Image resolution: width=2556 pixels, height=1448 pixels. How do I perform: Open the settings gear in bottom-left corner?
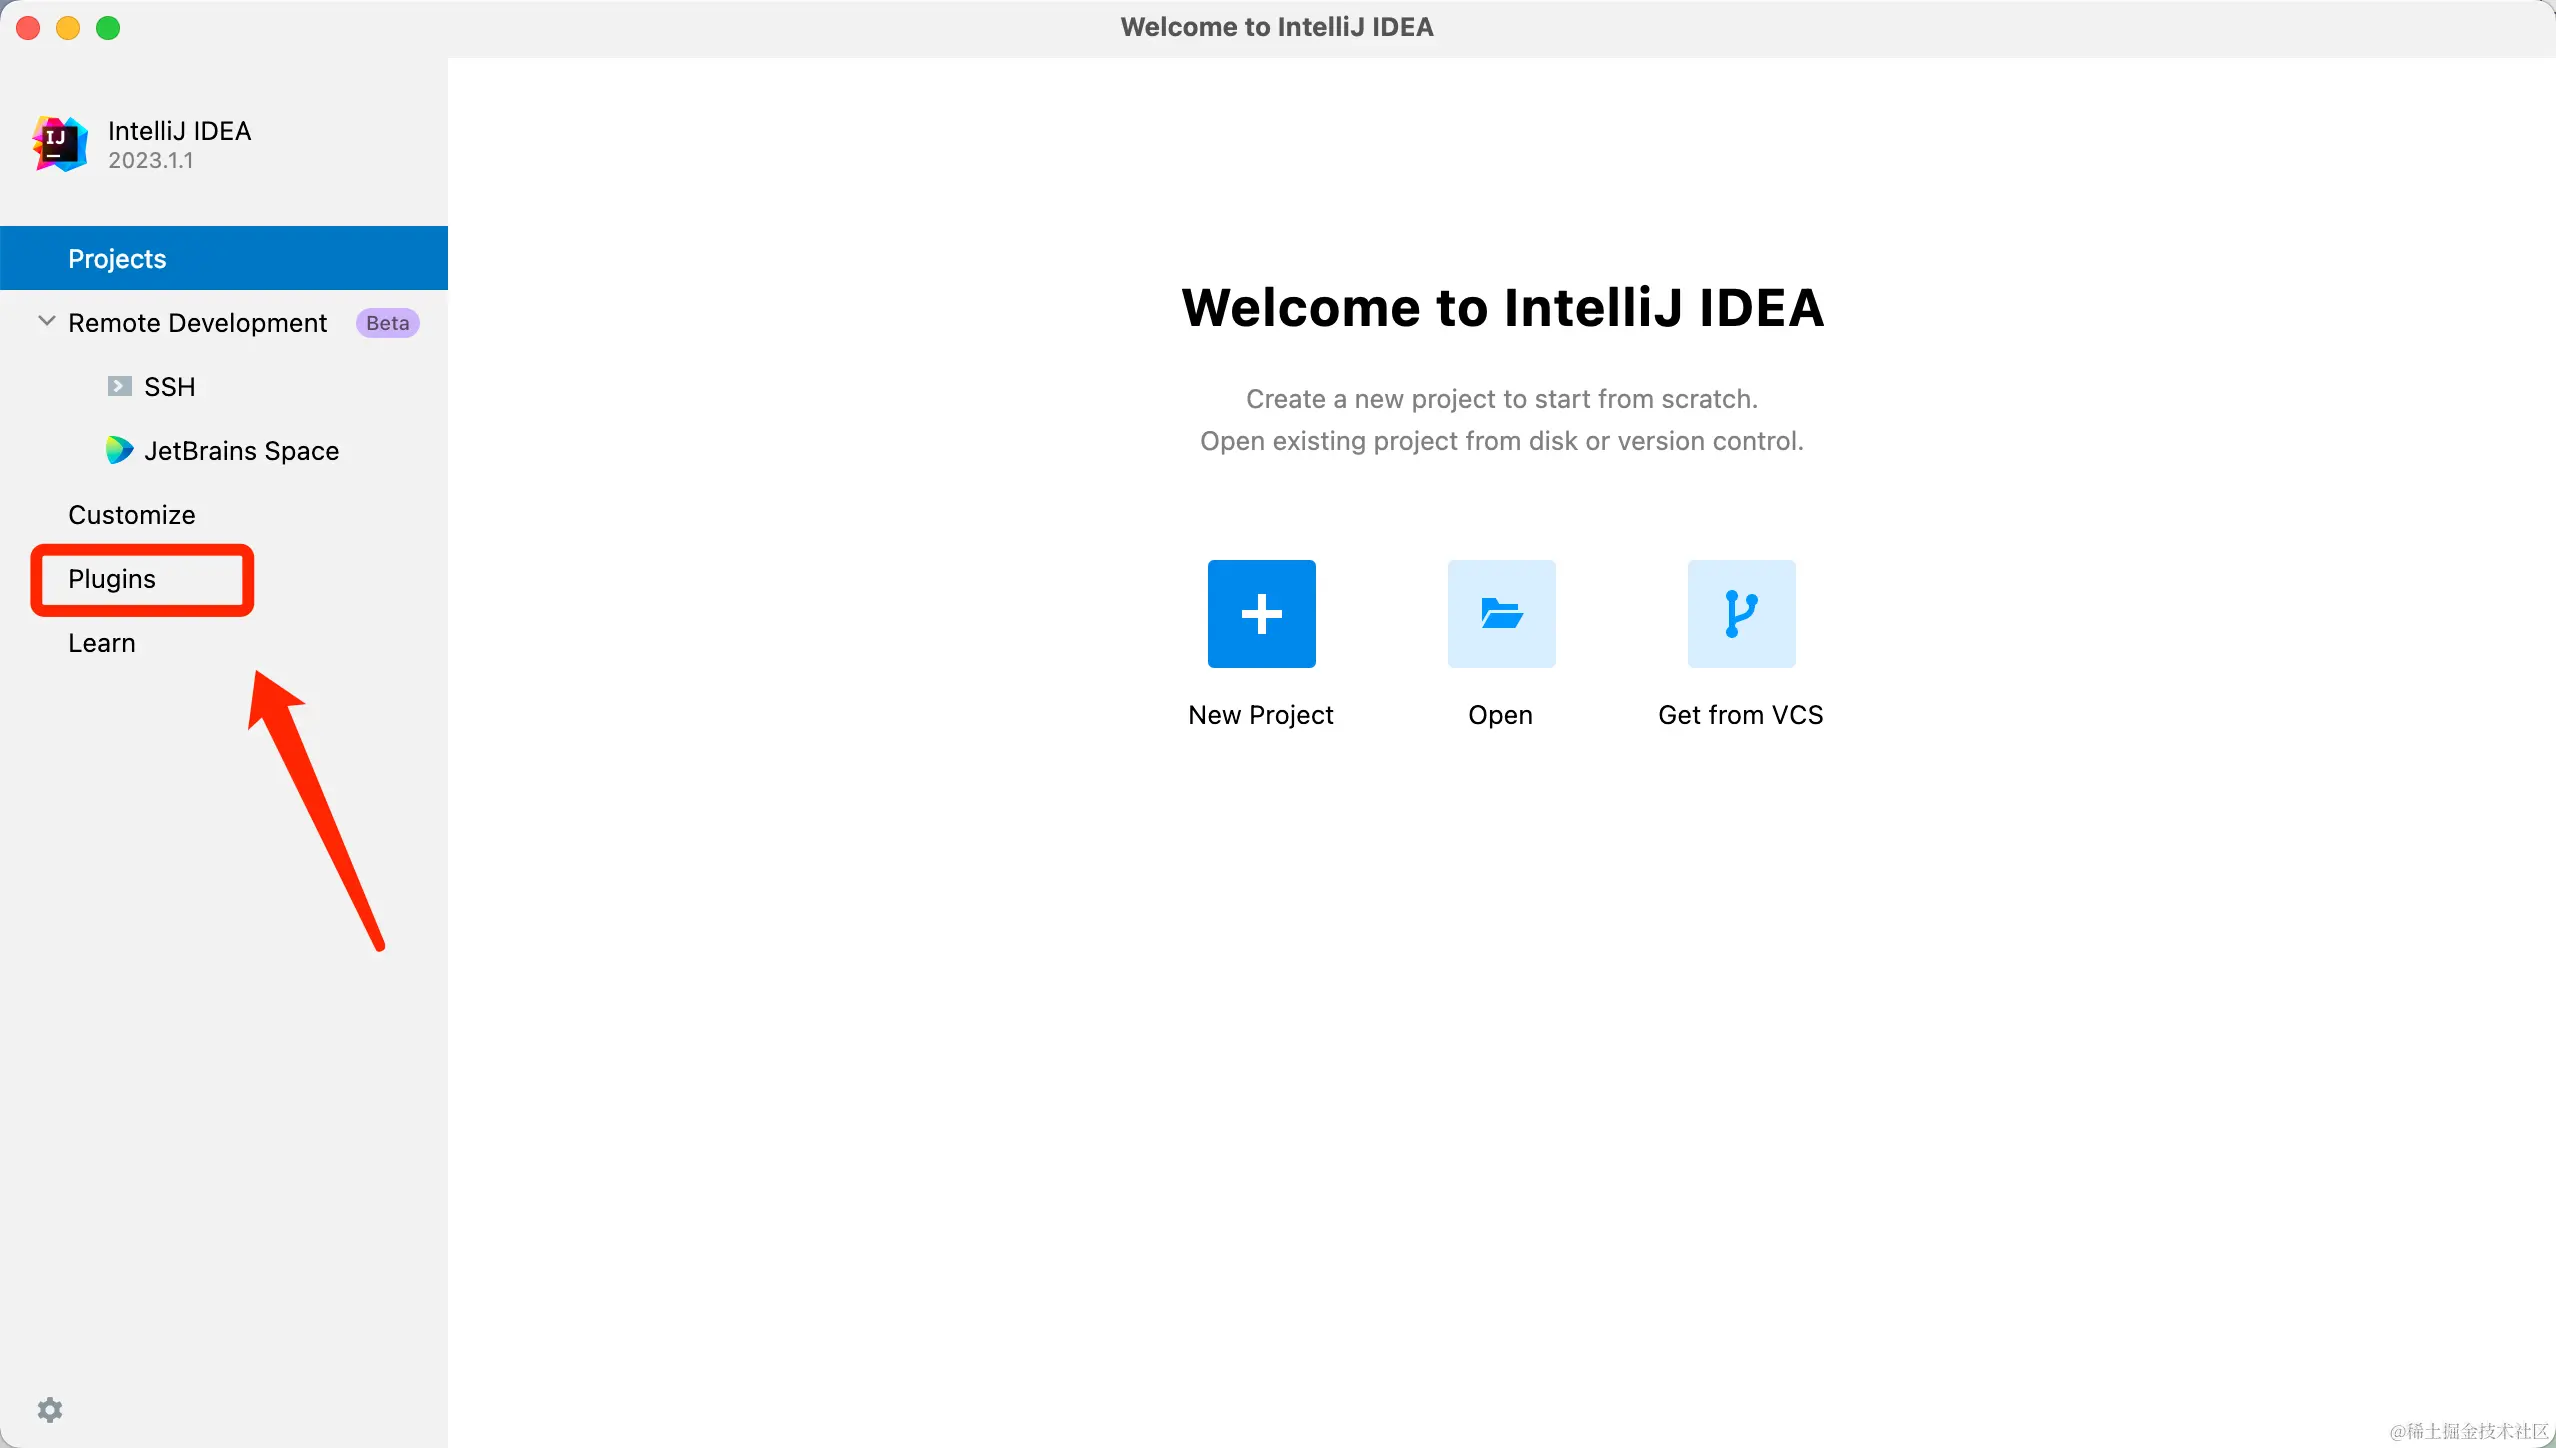coord(50,1410)
